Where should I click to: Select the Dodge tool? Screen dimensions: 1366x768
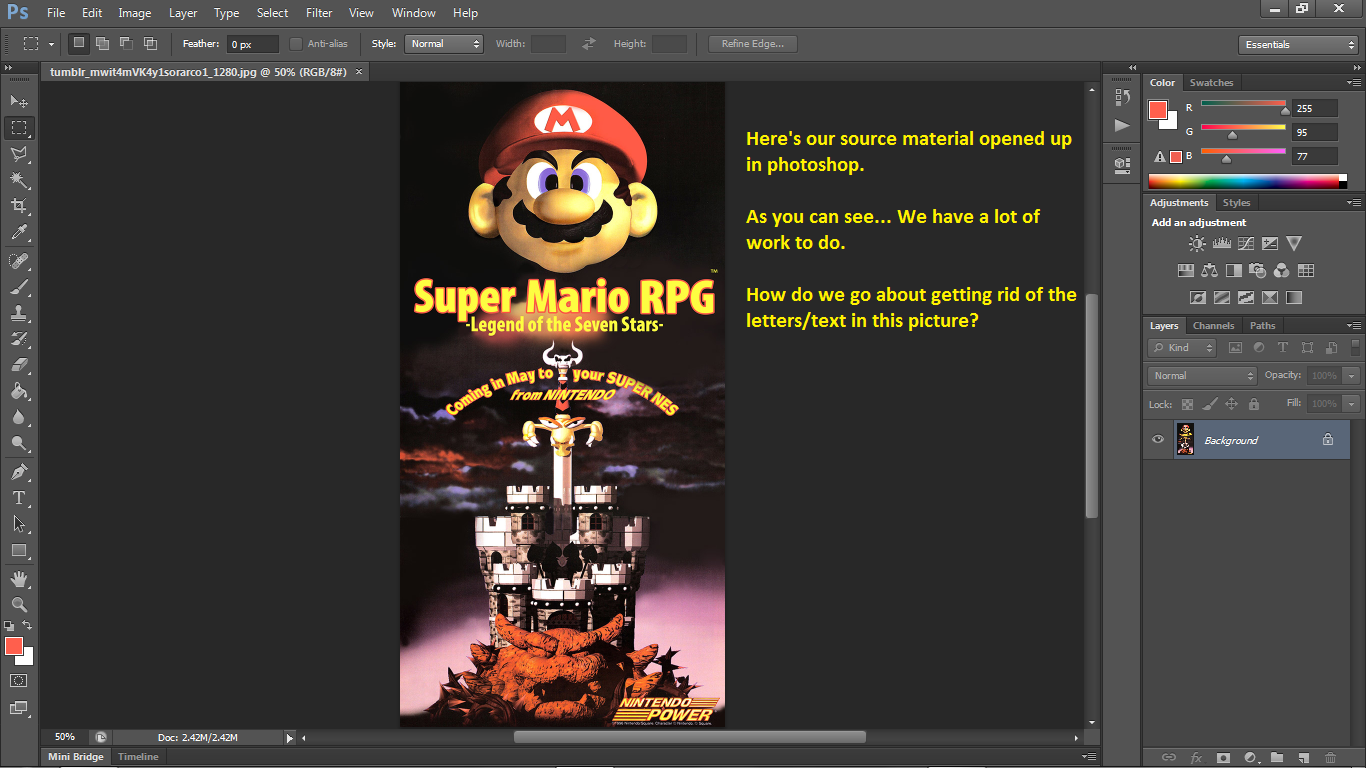[19, 443]
